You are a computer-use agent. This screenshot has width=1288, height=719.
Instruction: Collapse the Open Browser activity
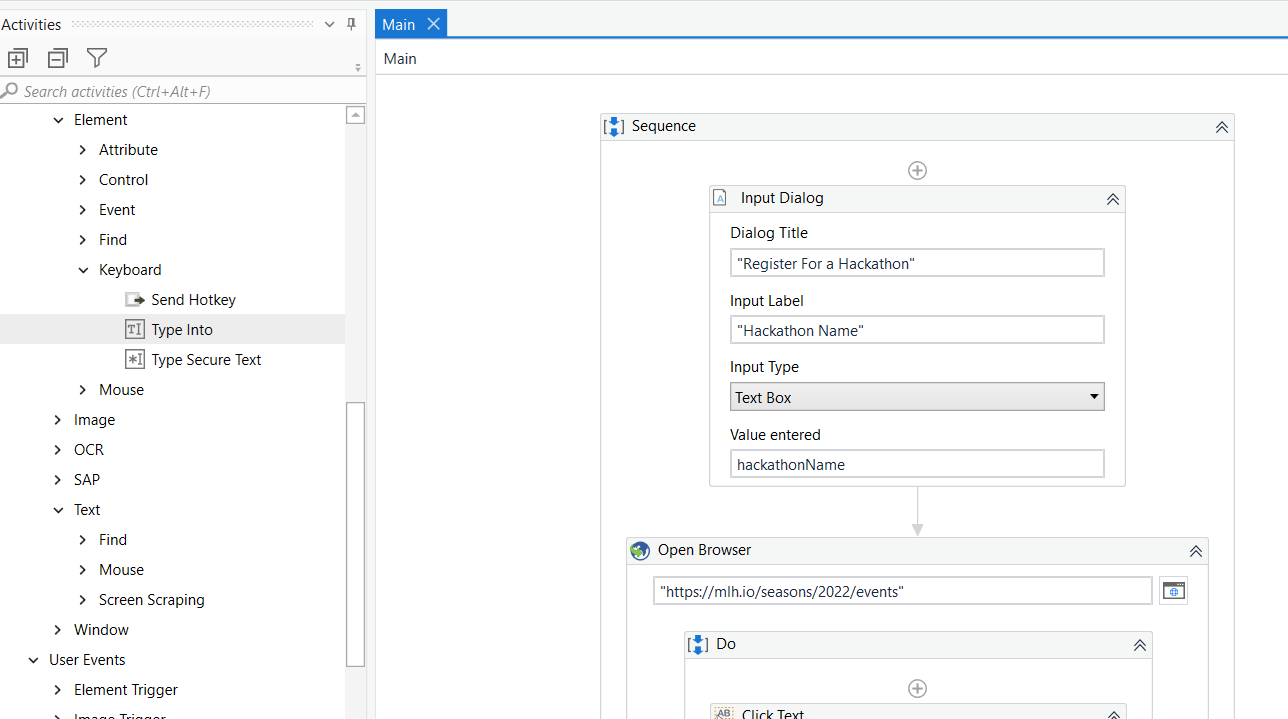(1195, 551)
